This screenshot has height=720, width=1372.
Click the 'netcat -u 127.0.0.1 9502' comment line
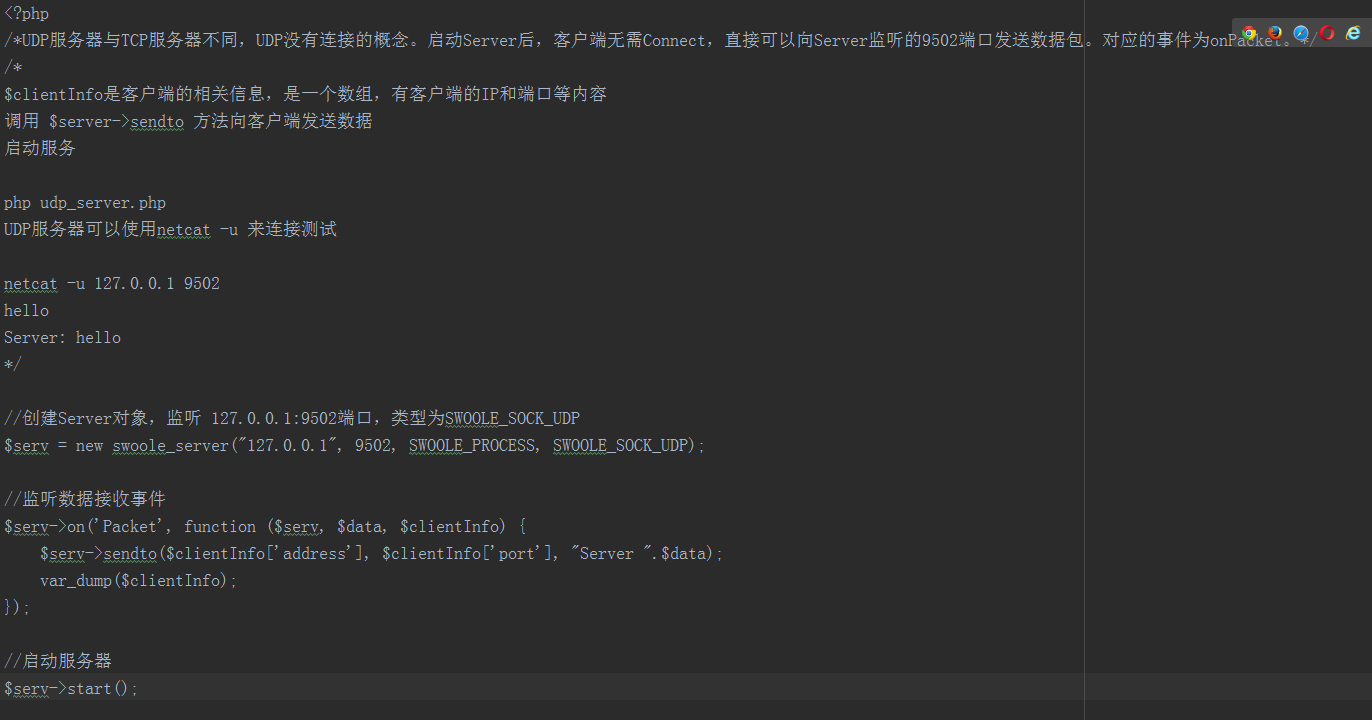point(112,284)
